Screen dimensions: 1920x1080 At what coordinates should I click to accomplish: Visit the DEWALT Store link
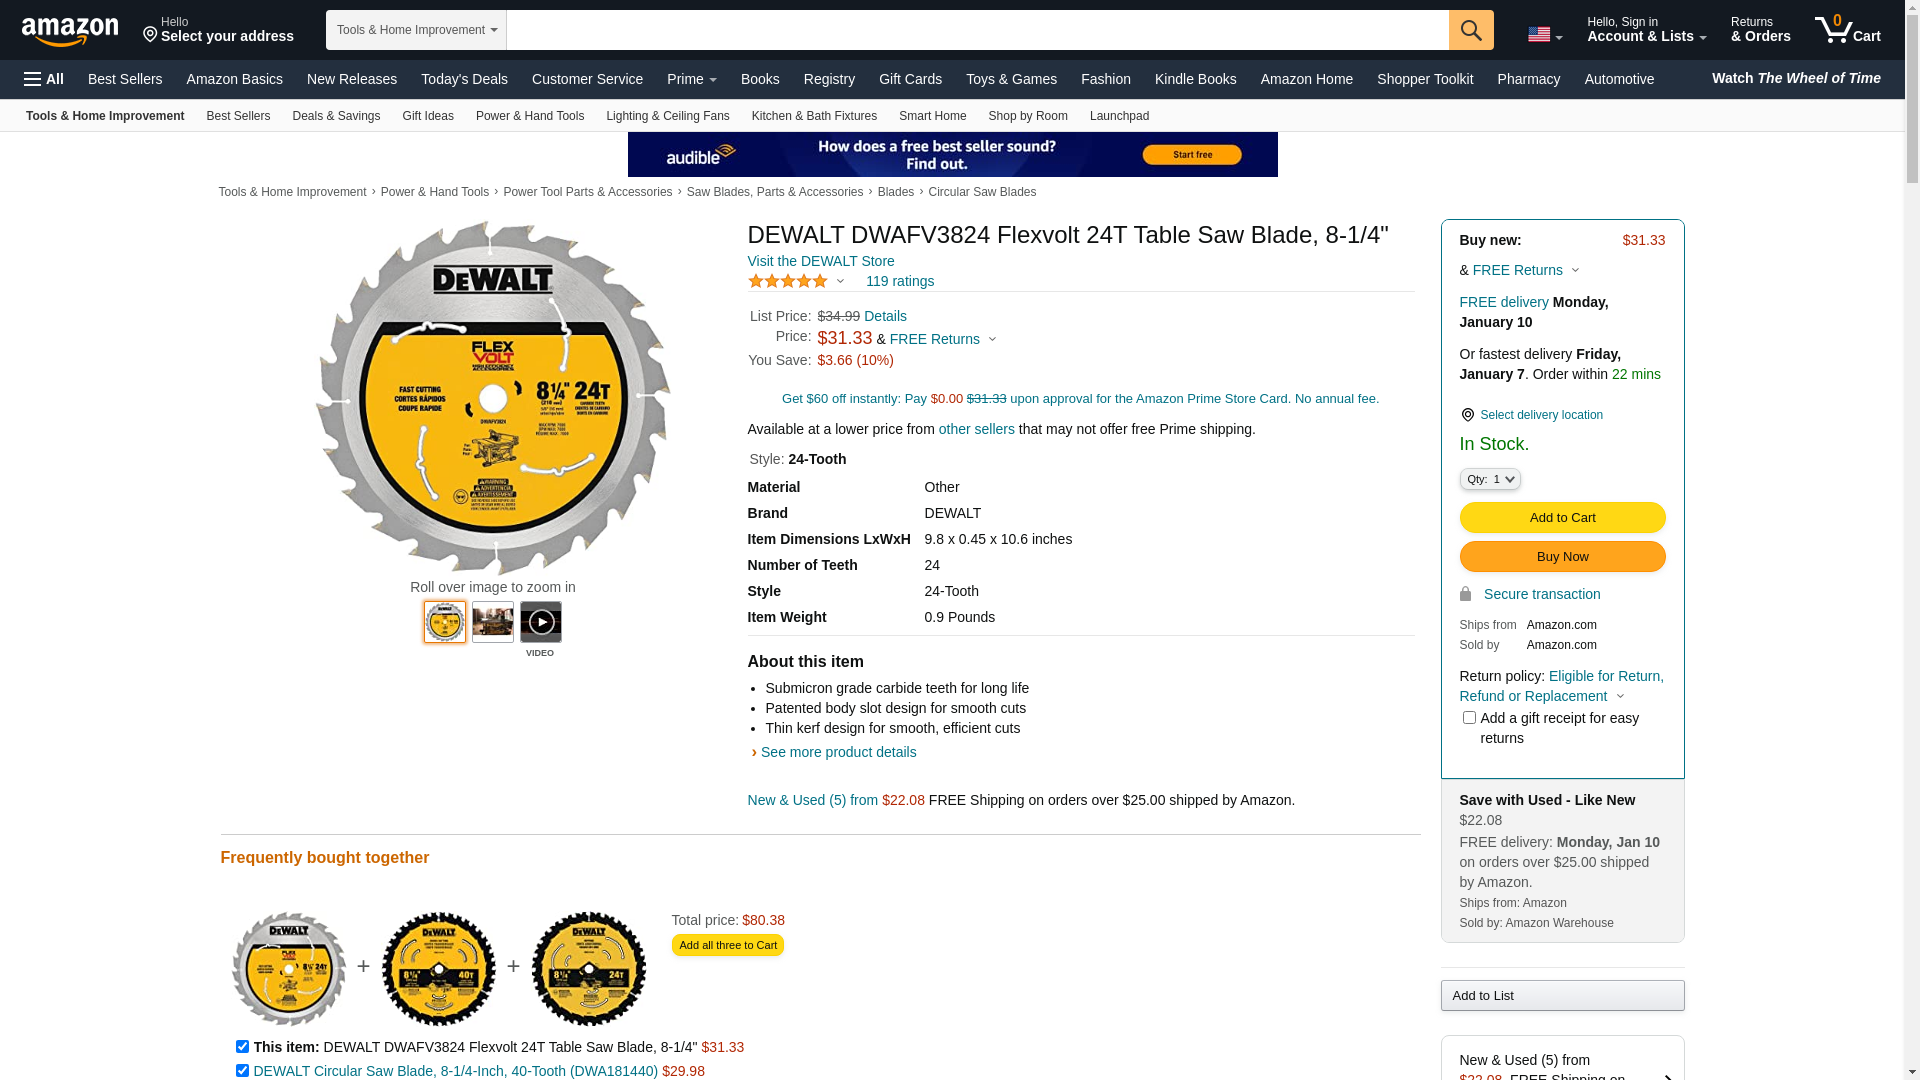[x=821, y=261]
